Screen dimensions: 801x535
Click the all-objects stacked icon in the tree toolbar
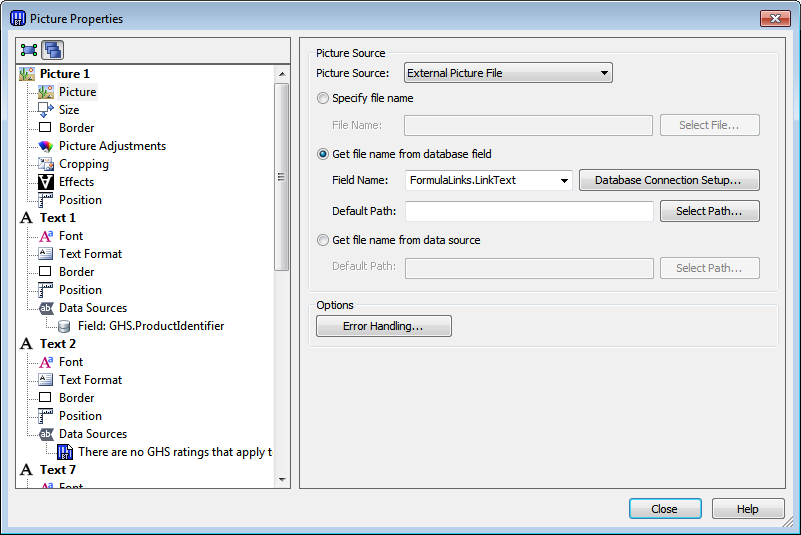tap(53, 50)
